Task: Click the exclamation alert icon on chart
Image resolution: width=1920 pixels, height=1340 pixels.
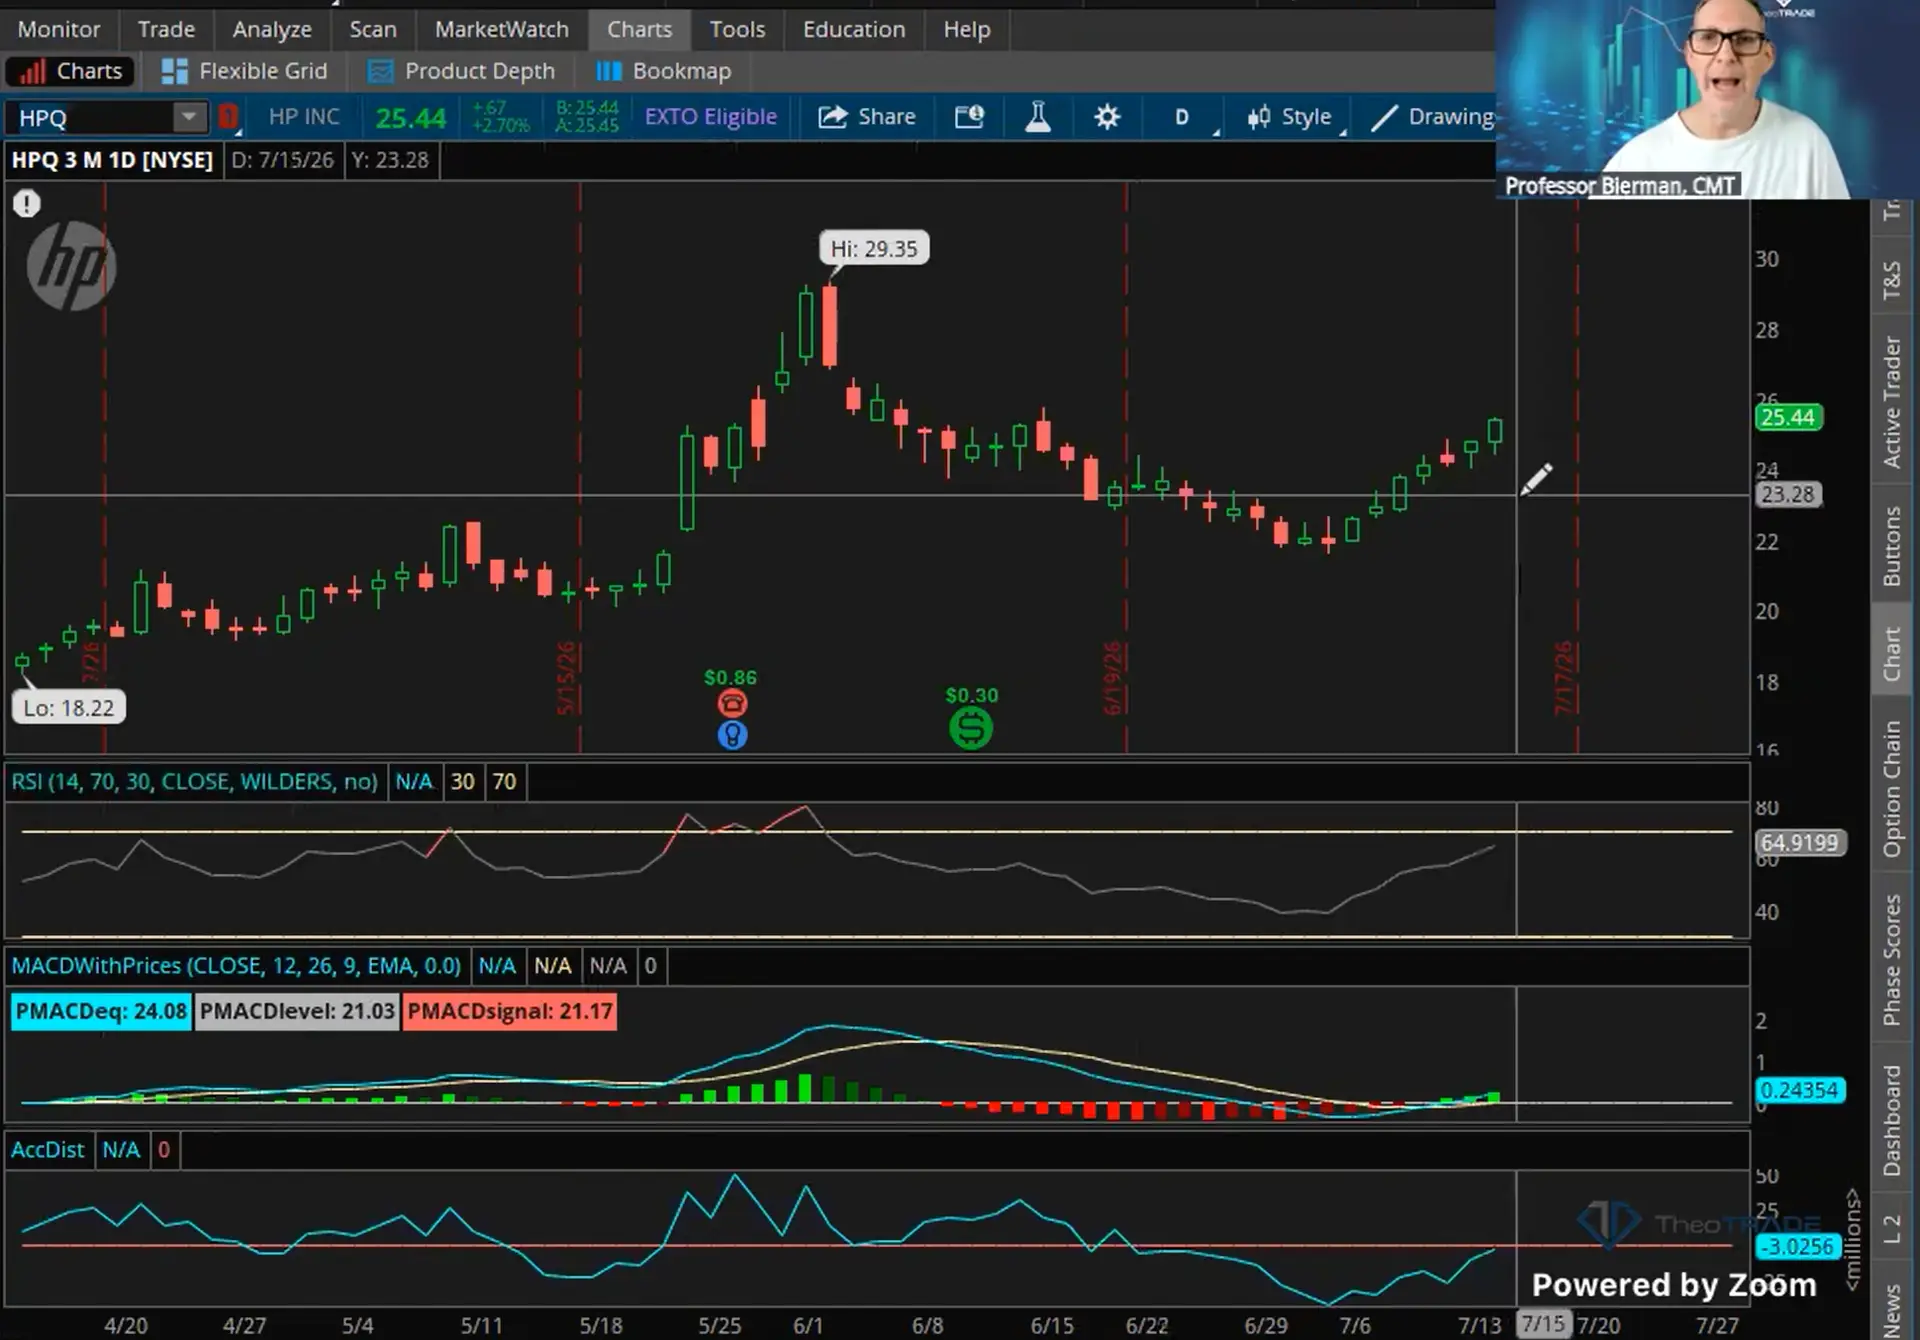Action: [x=27, y=204]
